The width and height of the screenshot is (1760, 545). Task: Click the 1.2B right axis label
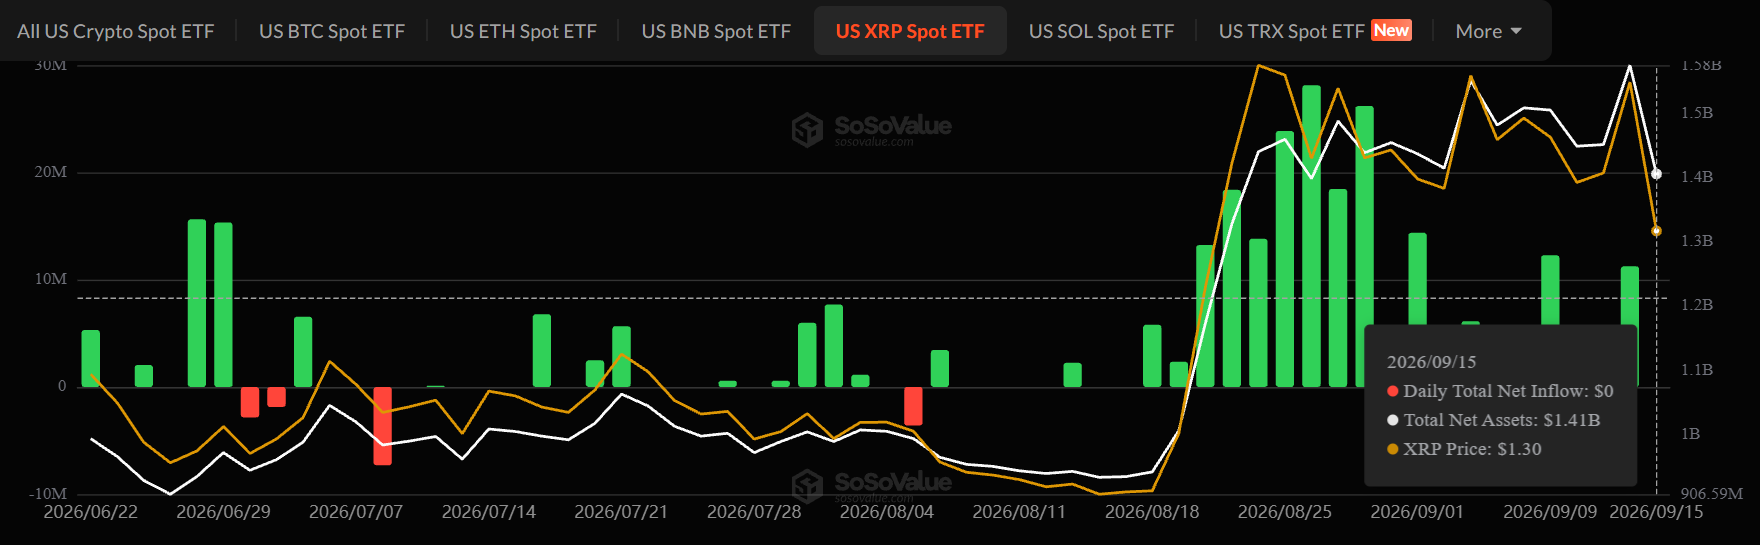(x=1697, y=305)
